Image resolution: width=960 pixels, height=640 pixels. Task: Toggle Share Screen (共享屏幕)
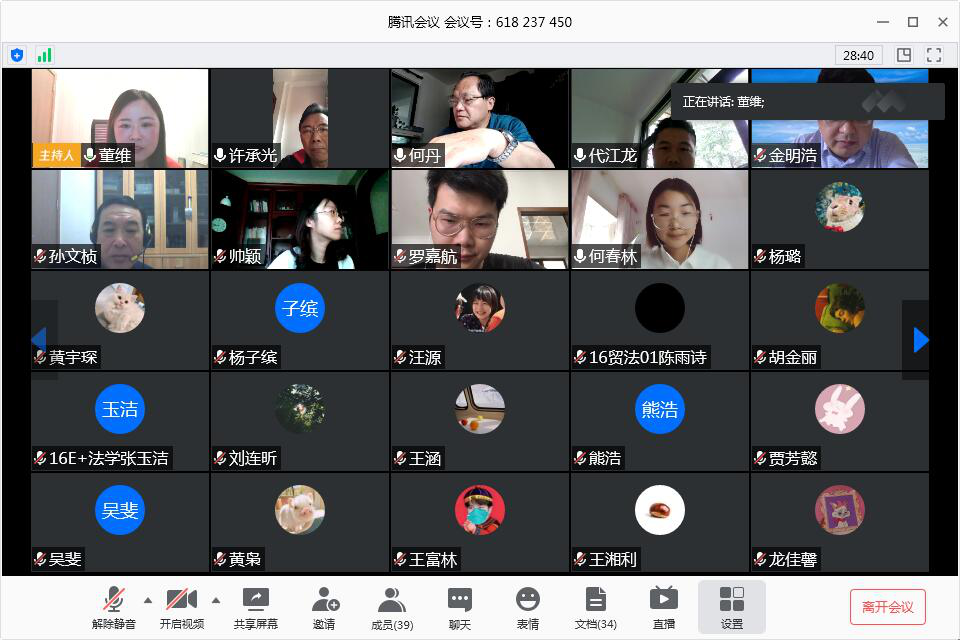click(x=256, y=607)
